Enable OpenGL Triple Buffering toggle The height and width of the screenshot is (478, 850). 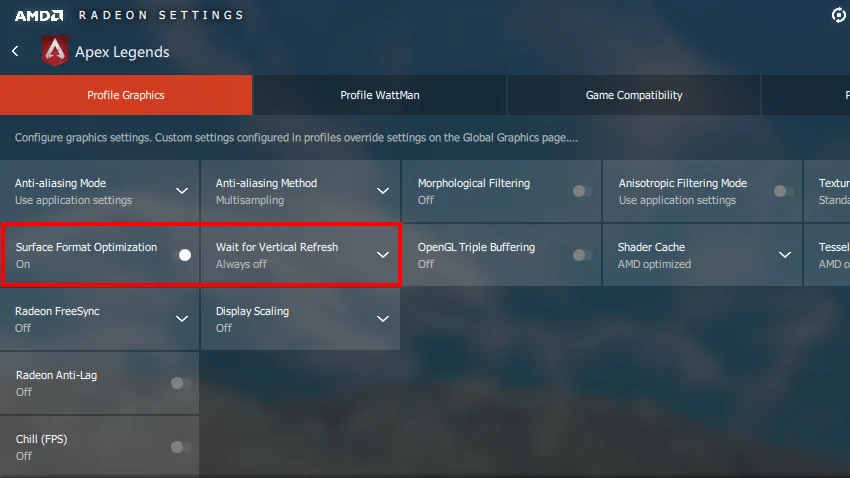pos(583,255)
